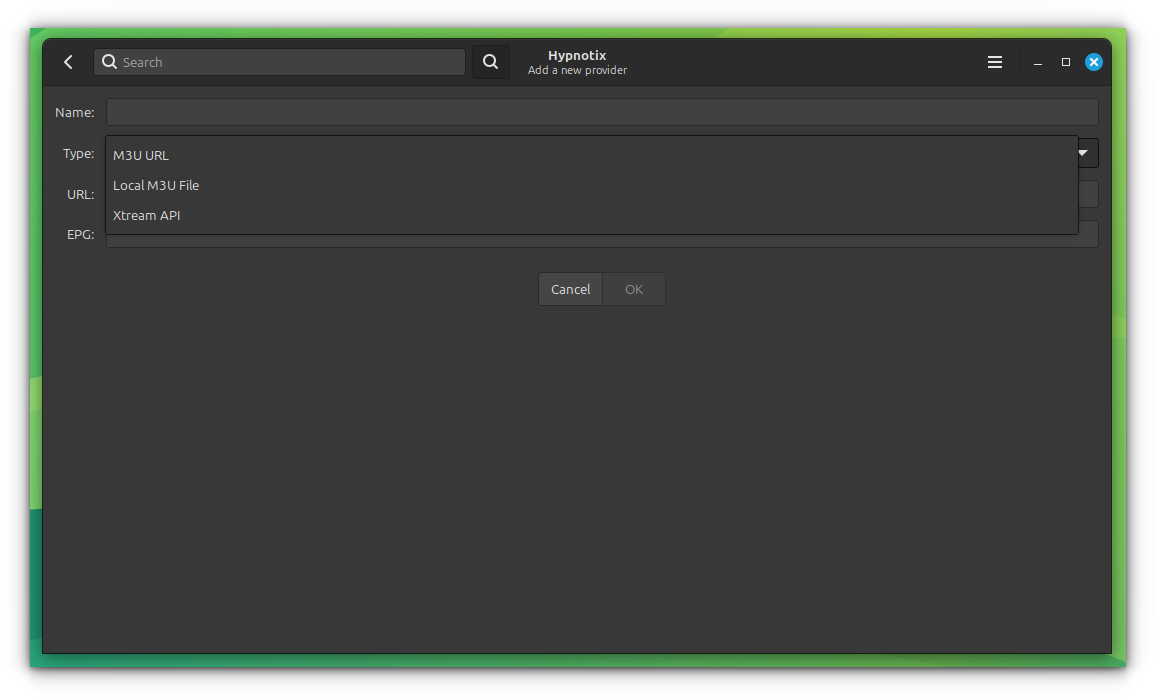Click the URL input field
This screenshot has width=1156, height=699.
[1090, 194]
